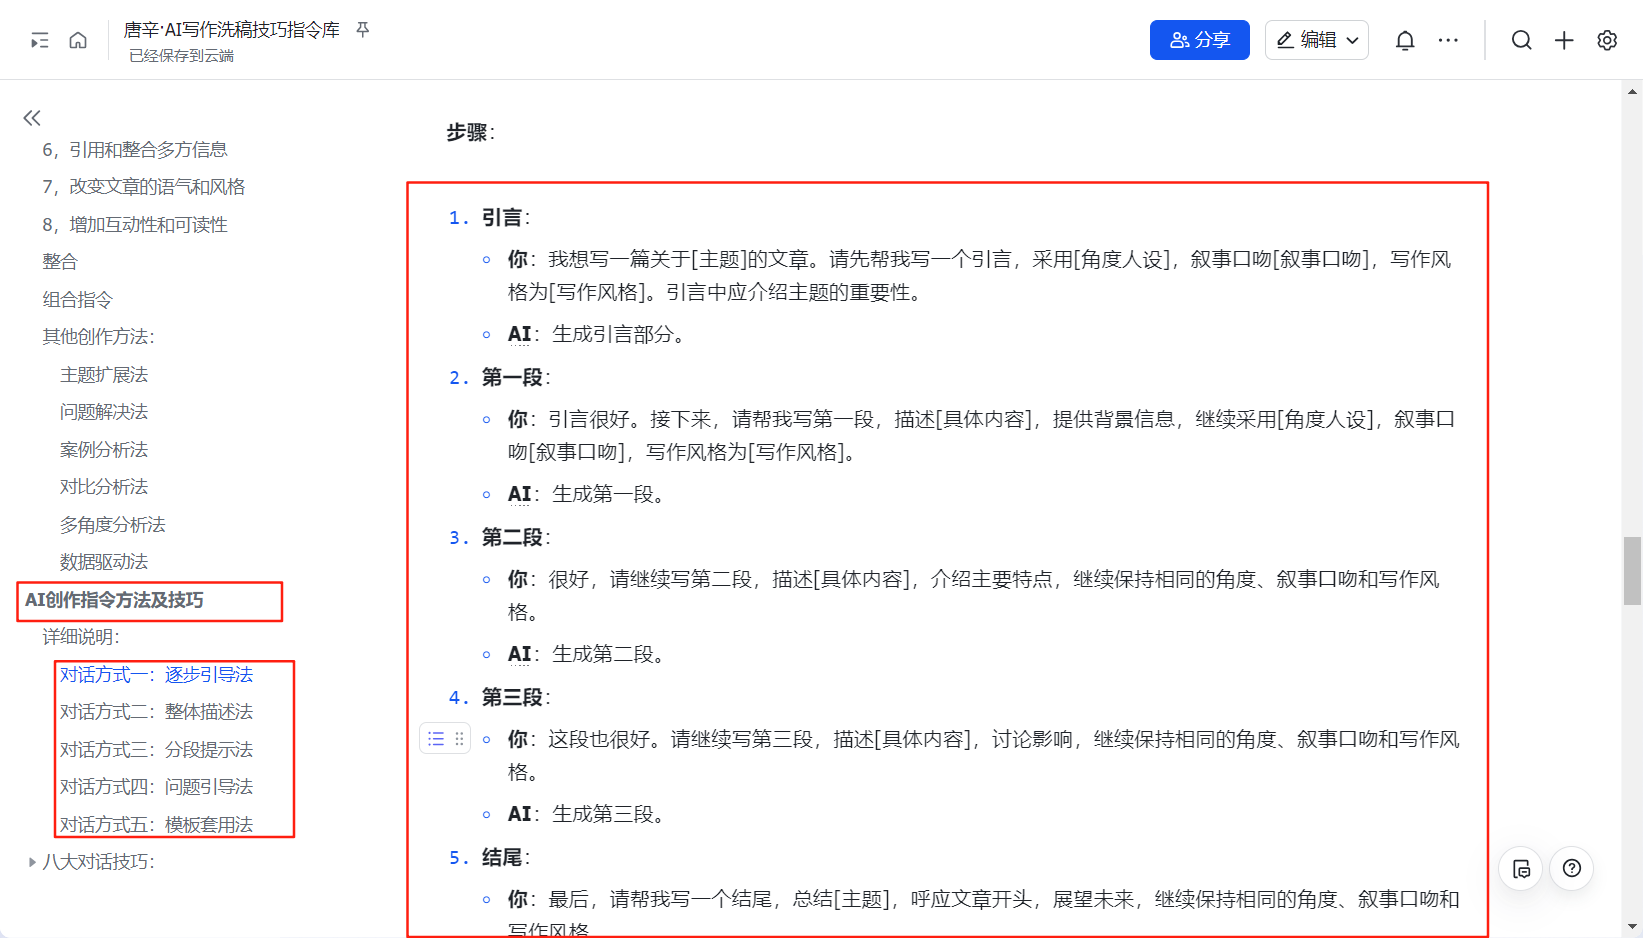Click the line AI：生成第三段
Screen dimensions: 1643x938
586,815
